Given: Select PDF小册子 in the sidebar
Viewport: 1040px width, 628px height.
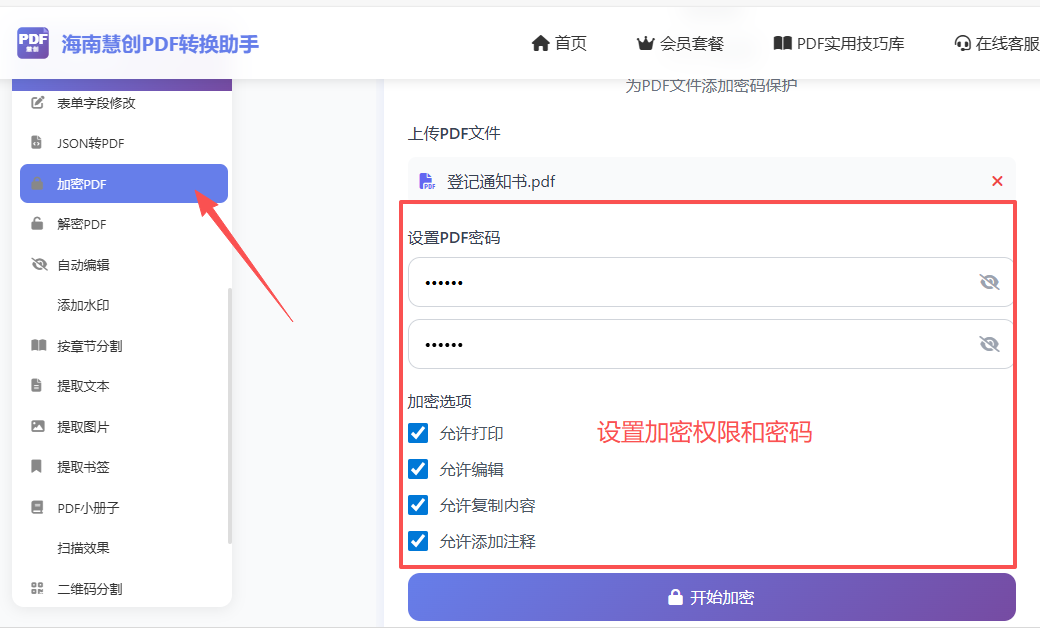Looking at the screenshot, I should (x=124, y=507).
